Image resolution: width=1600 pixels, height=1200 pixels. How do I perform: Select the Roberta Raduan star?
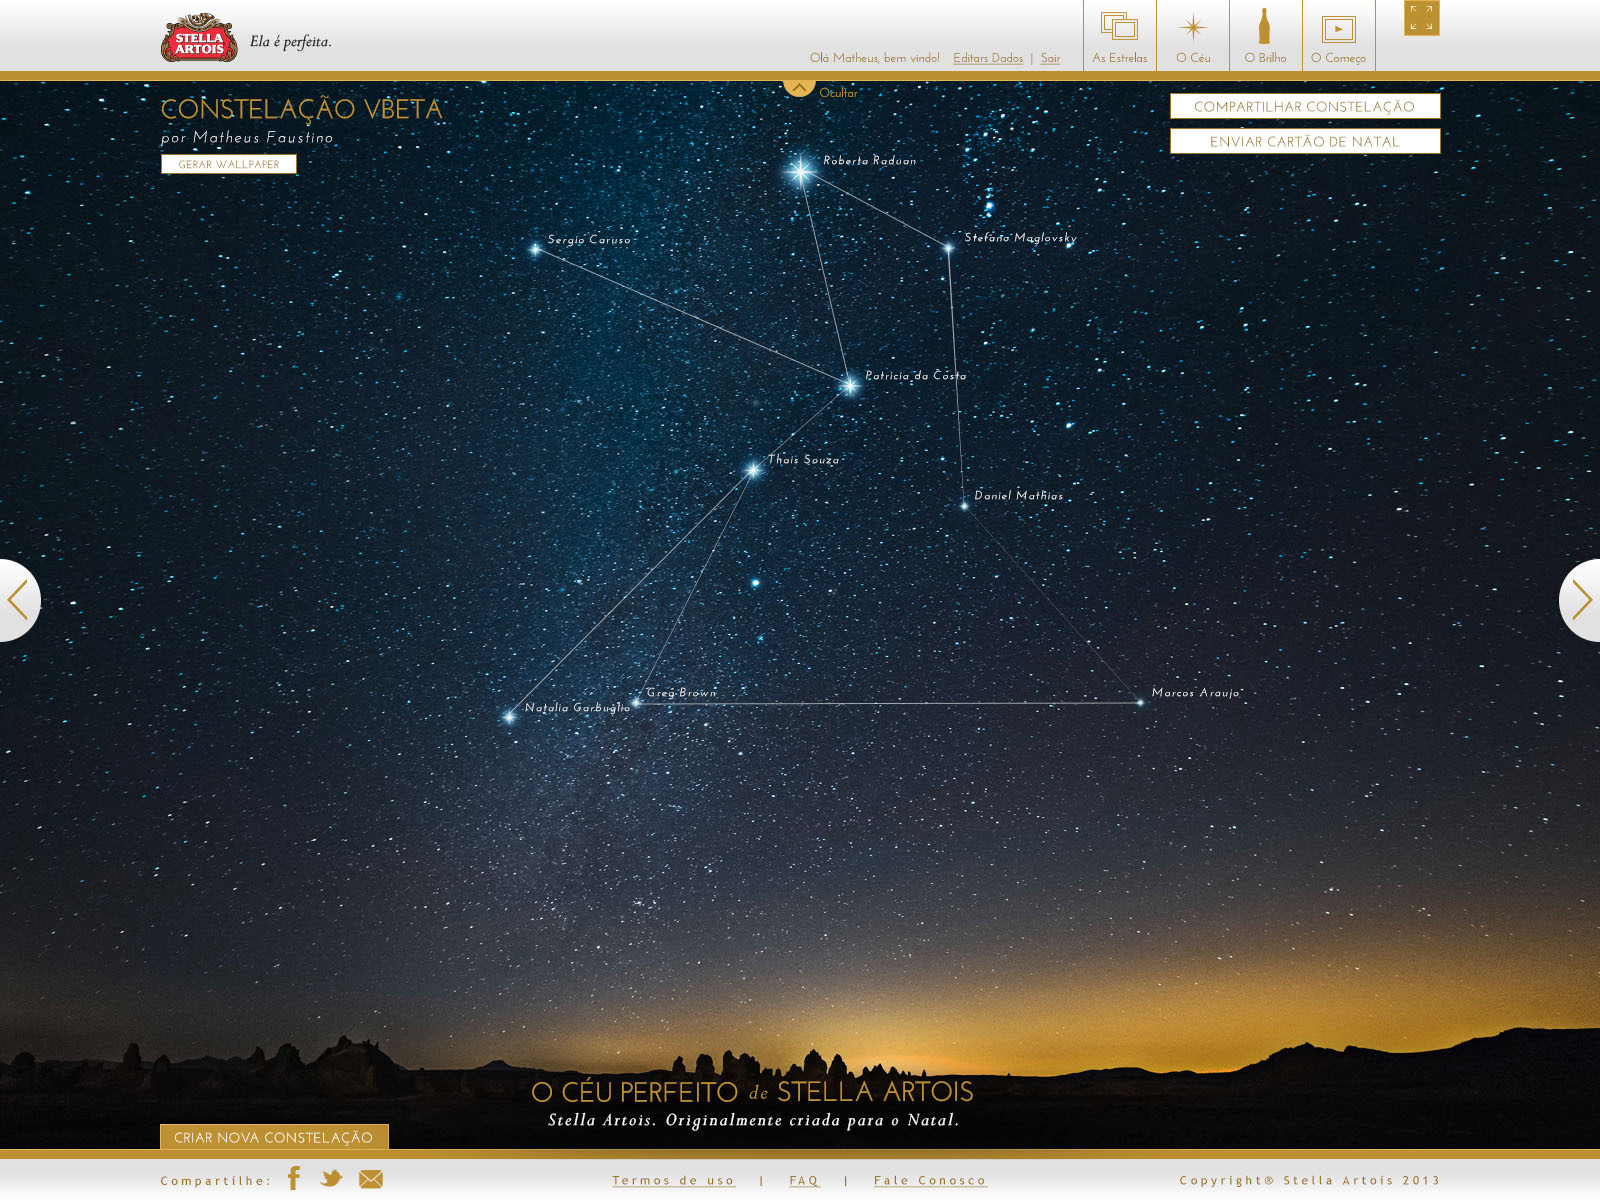(800, 172)
